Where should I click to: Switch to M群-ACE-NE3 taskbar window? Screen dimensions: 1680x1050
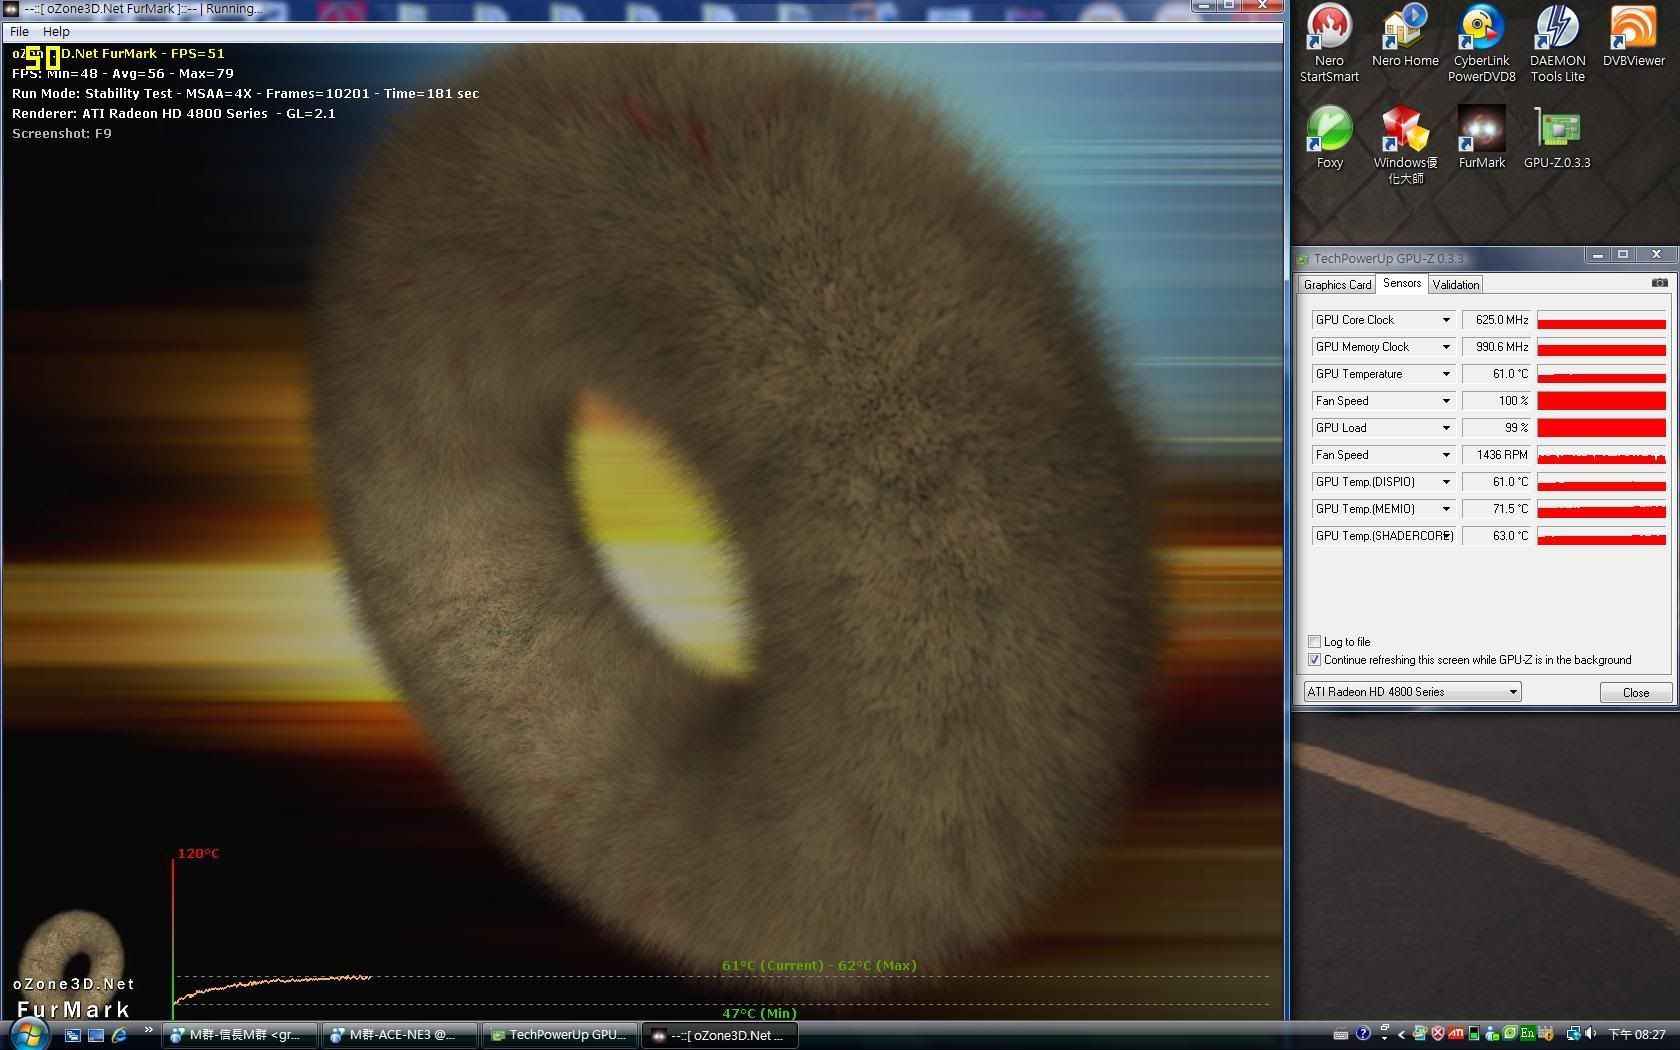(400, 1035)
